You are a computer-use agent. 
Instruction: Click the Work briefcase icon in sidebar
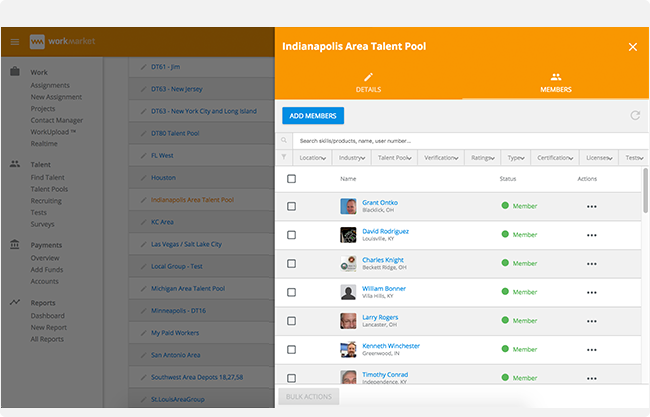tap(15, 71)
